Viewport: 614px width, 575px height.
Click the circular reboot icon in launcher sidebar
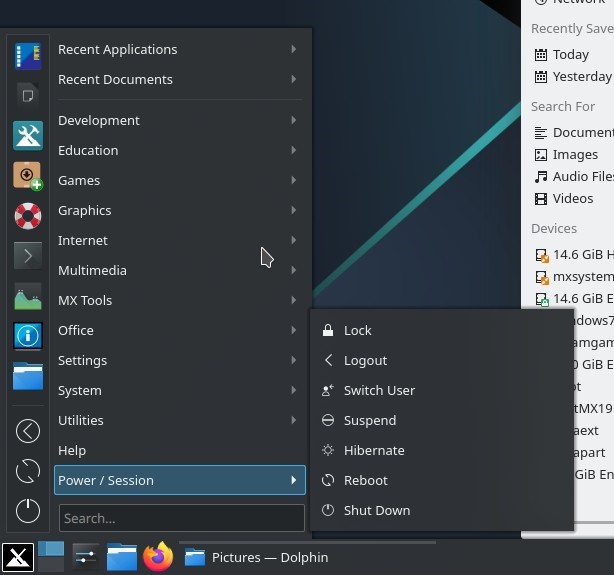28,470
